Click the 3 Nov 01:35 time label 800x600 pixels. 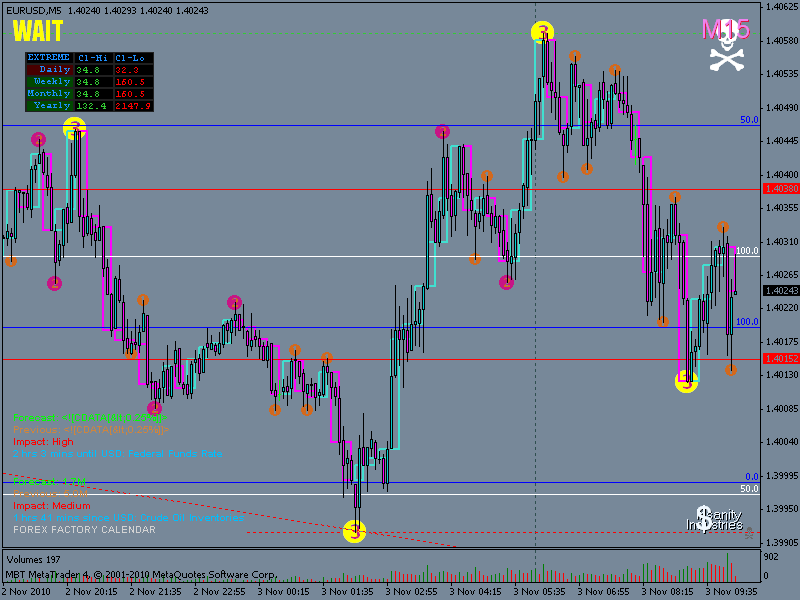pos(347,591)
